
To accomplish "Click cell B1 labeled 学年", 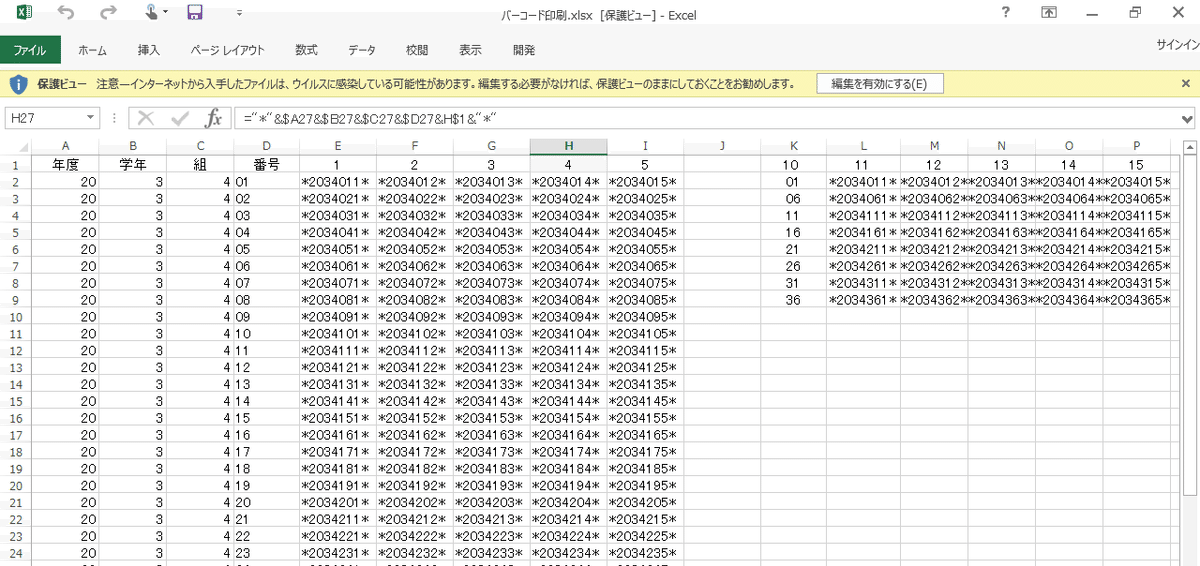I will 133,165.
